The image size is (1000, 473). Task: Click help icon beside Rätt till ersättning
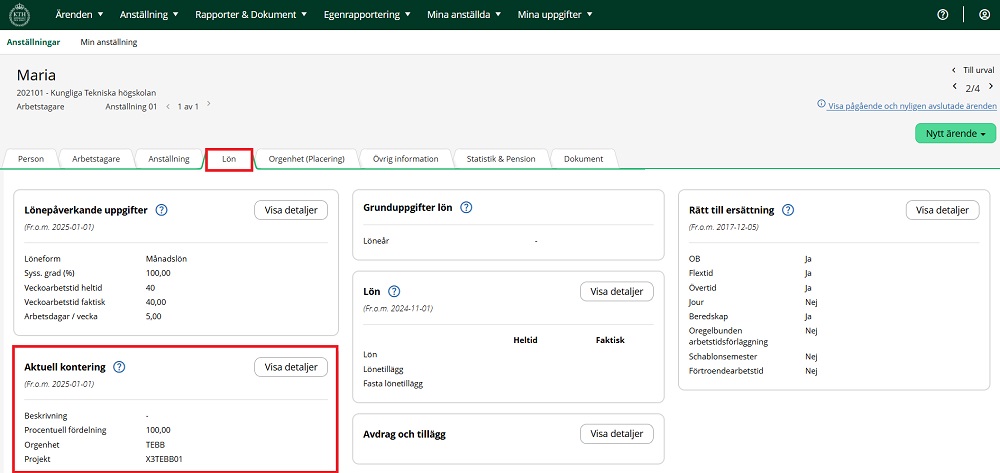coord(788,210)
